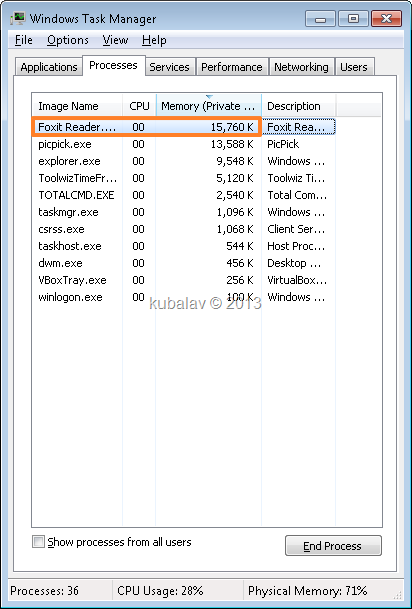Click the 13,588 K memory value
This screenshot has width=412, height=609.
click(x=232, y=144)
